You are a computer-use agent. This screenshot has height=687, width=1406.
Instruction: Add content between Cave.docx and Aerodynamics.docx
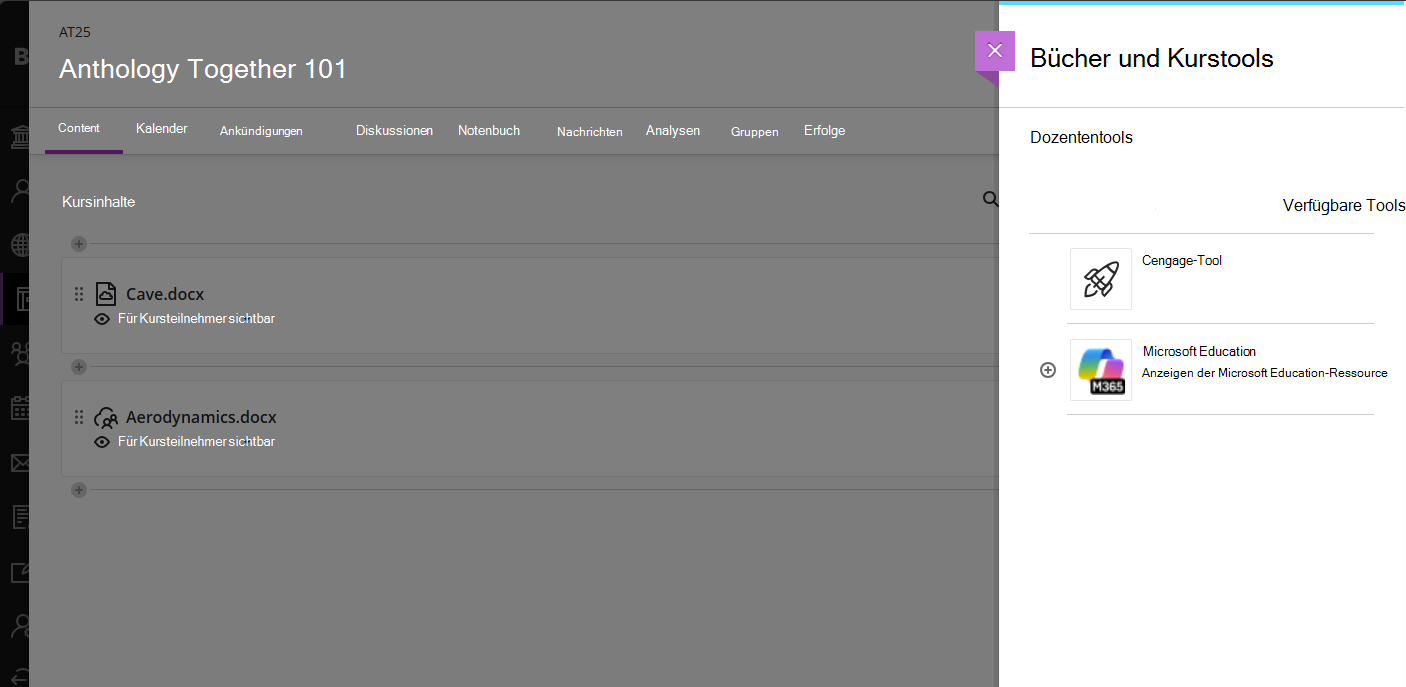pyautogui.click(x=79, y=367)
